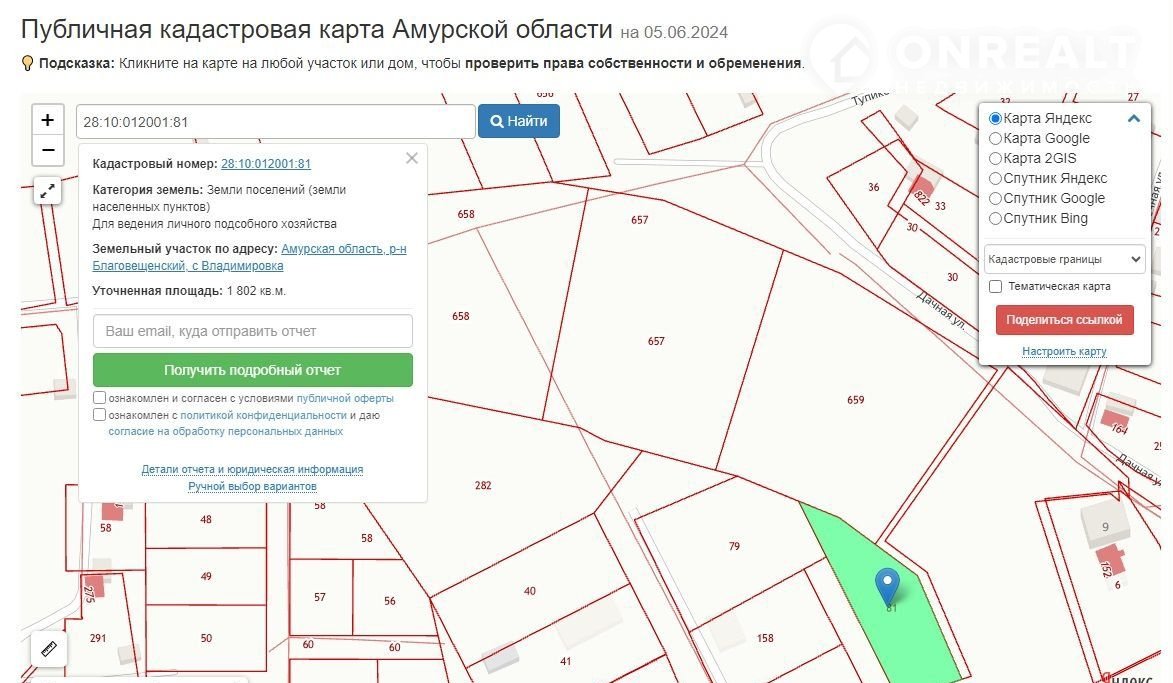1173x683 pixels.
Task: Click the Поделиться ссылкой button
Action: click(1064, 320)
